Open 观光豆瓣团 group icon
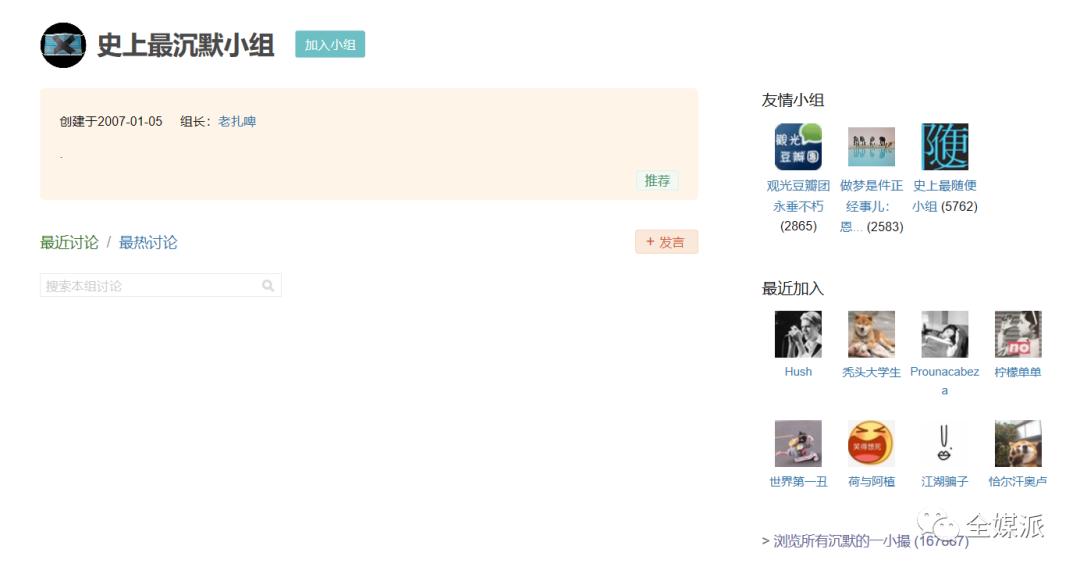 tap(798, 147)
